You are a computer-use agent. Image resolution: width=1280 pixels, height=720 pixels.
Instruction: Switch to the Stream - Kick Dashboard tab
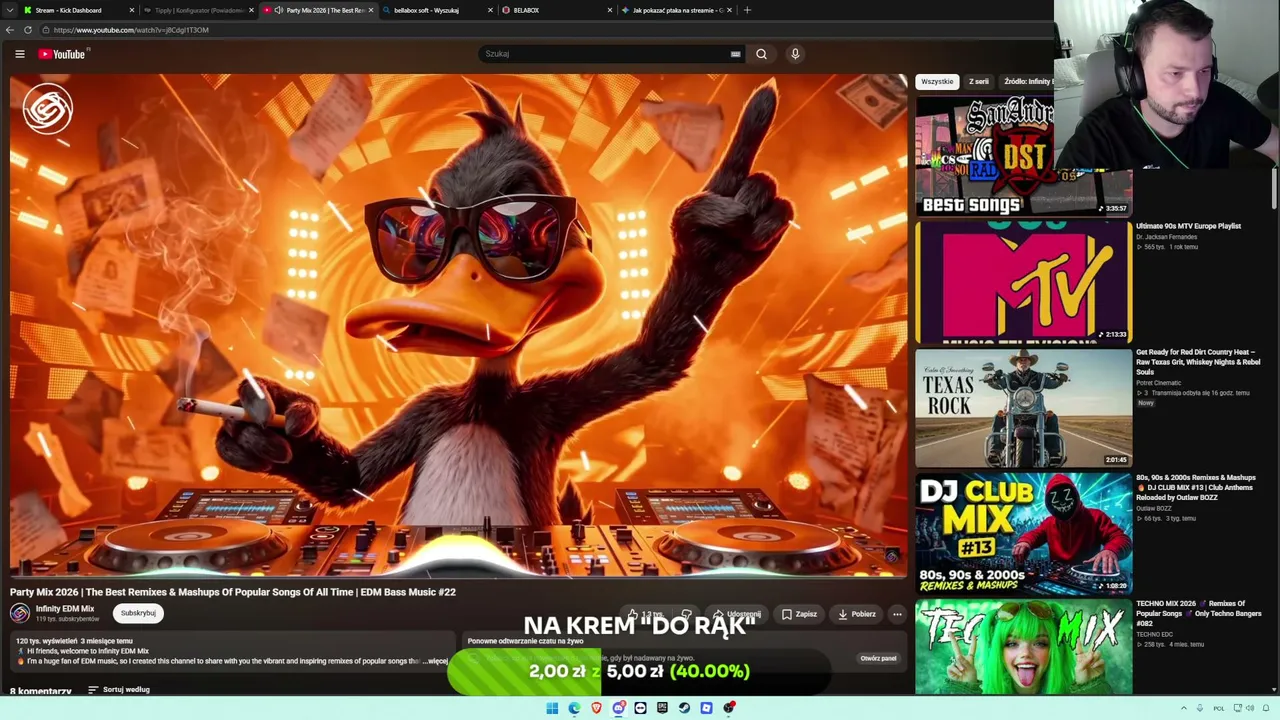(x=79, y=10)
